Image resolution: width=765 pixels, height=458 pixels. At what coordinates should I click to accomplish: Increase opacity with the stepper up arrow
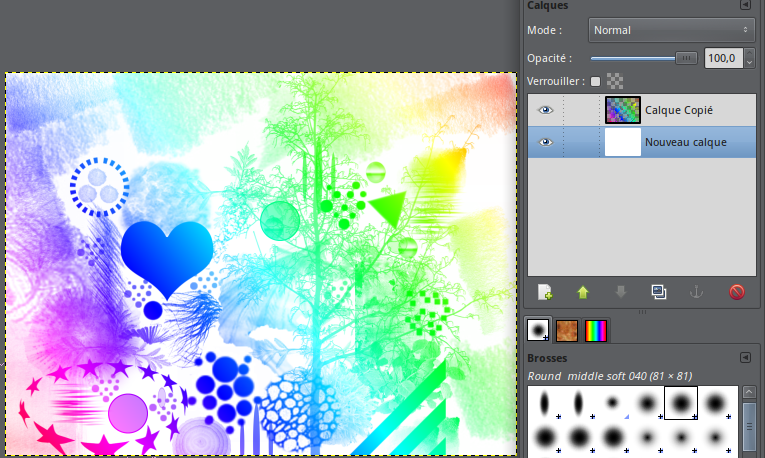coord(748,54)
